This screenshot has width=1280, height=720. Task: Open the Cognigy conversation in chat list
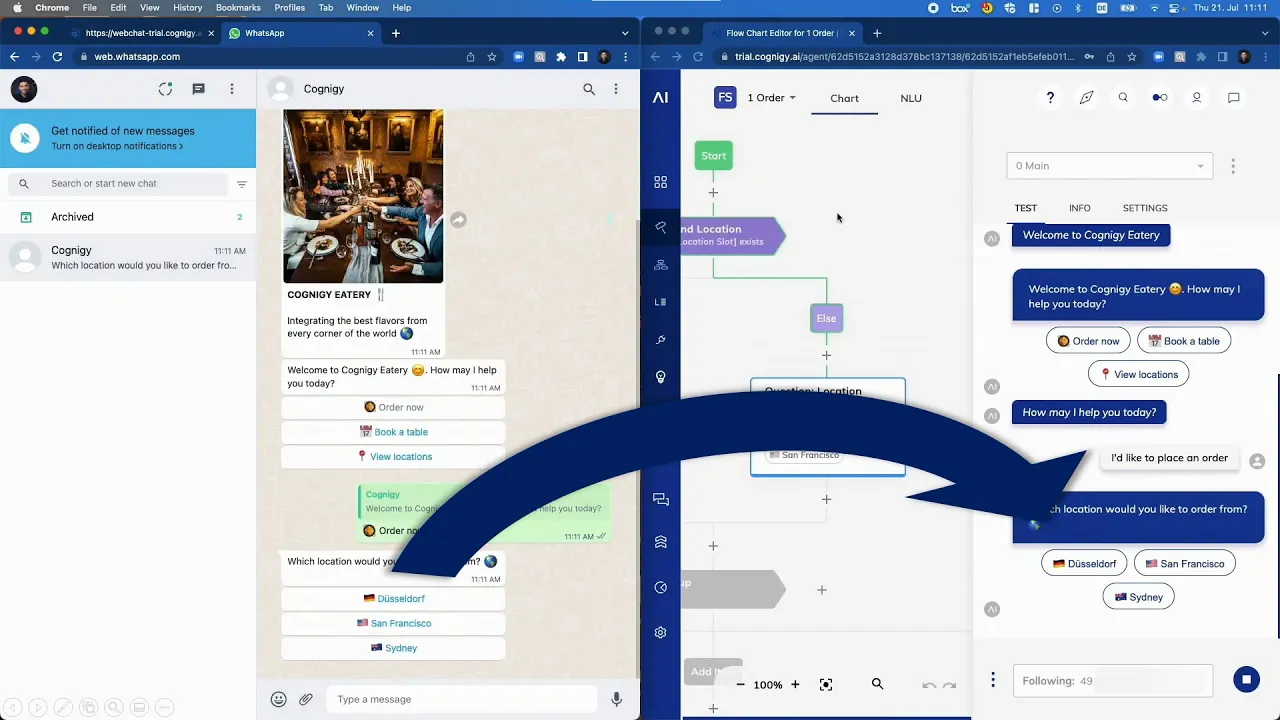click(128, 258)
